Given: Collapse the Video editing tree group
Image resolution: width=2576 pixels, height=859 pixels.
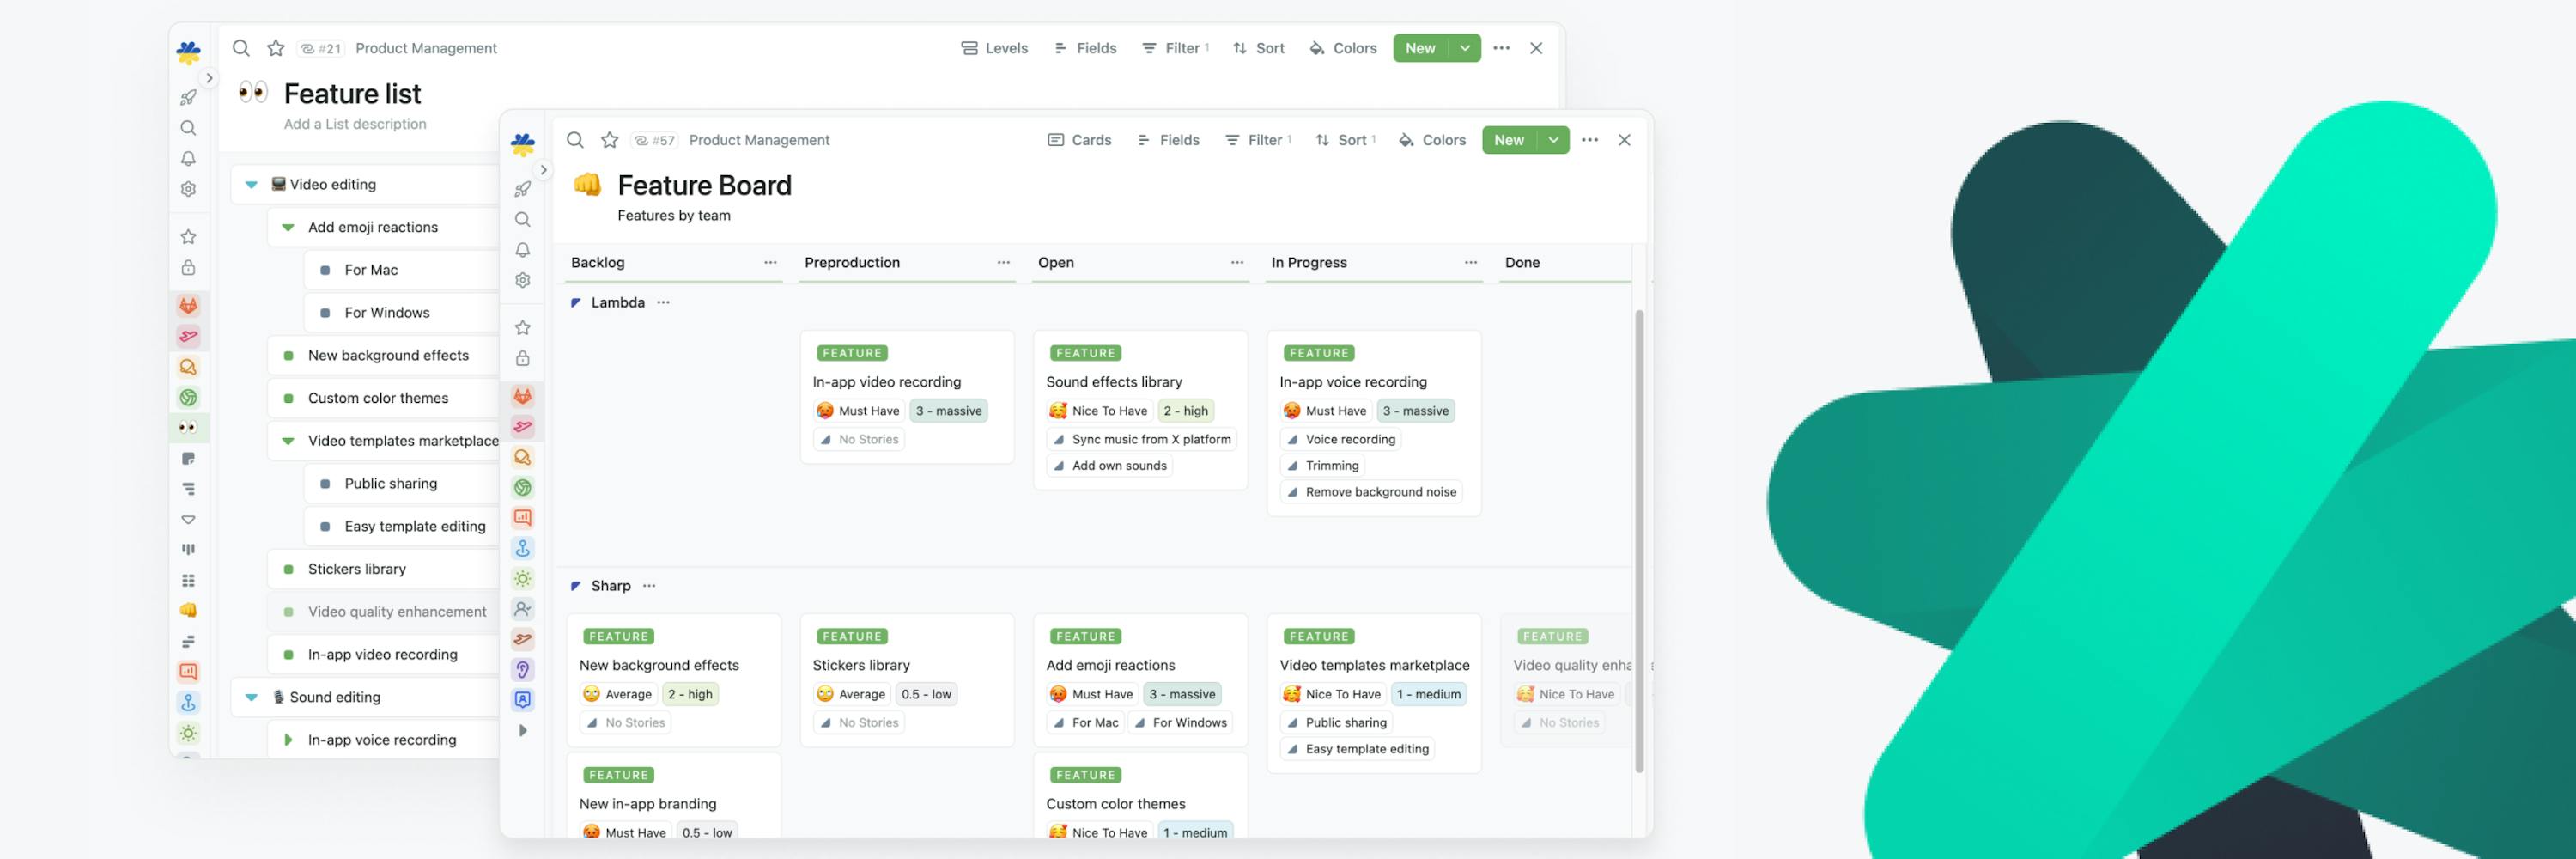Looking at the screenshot, I should pos(252,185).
